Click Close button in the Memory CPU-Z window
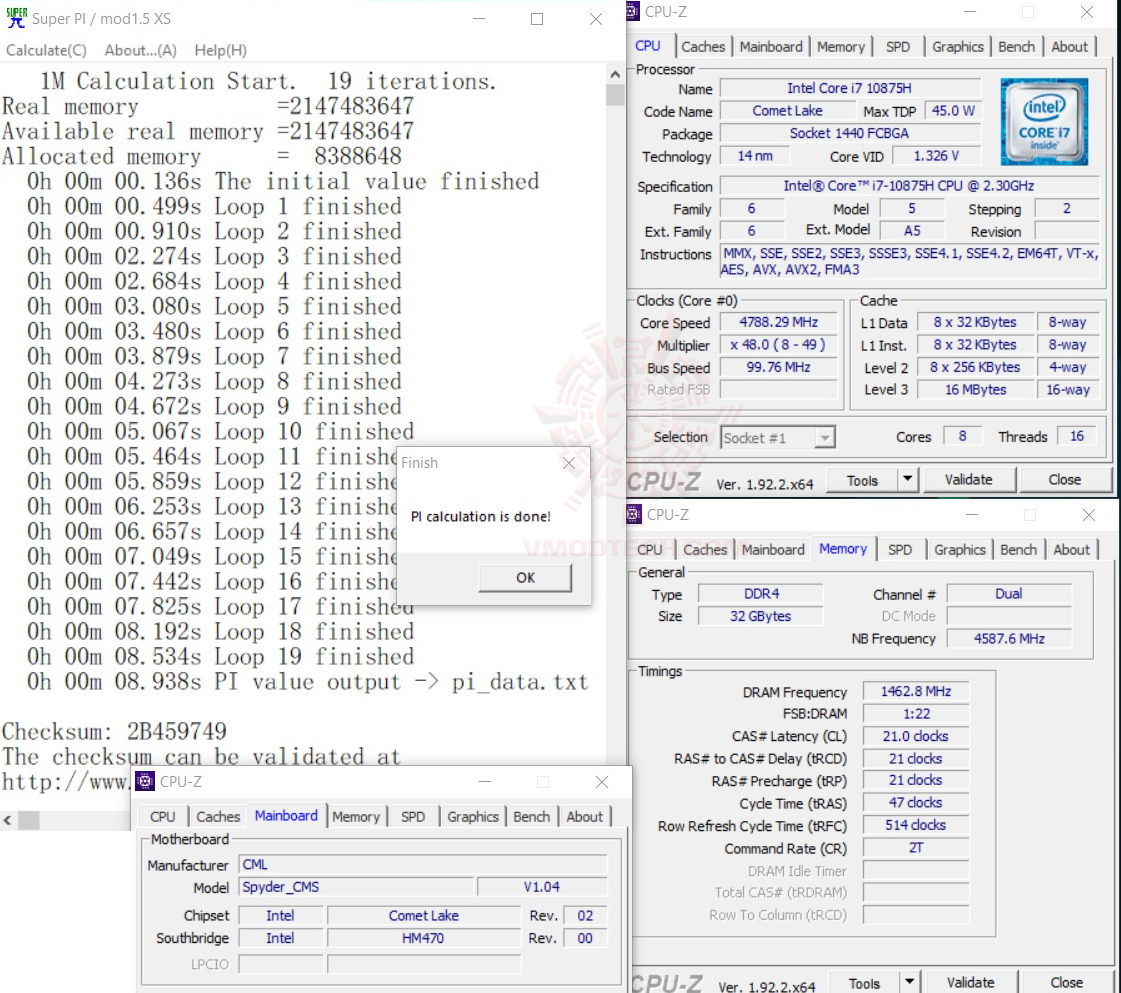This screenshot has height=993, width=1121. [1066, 983]
